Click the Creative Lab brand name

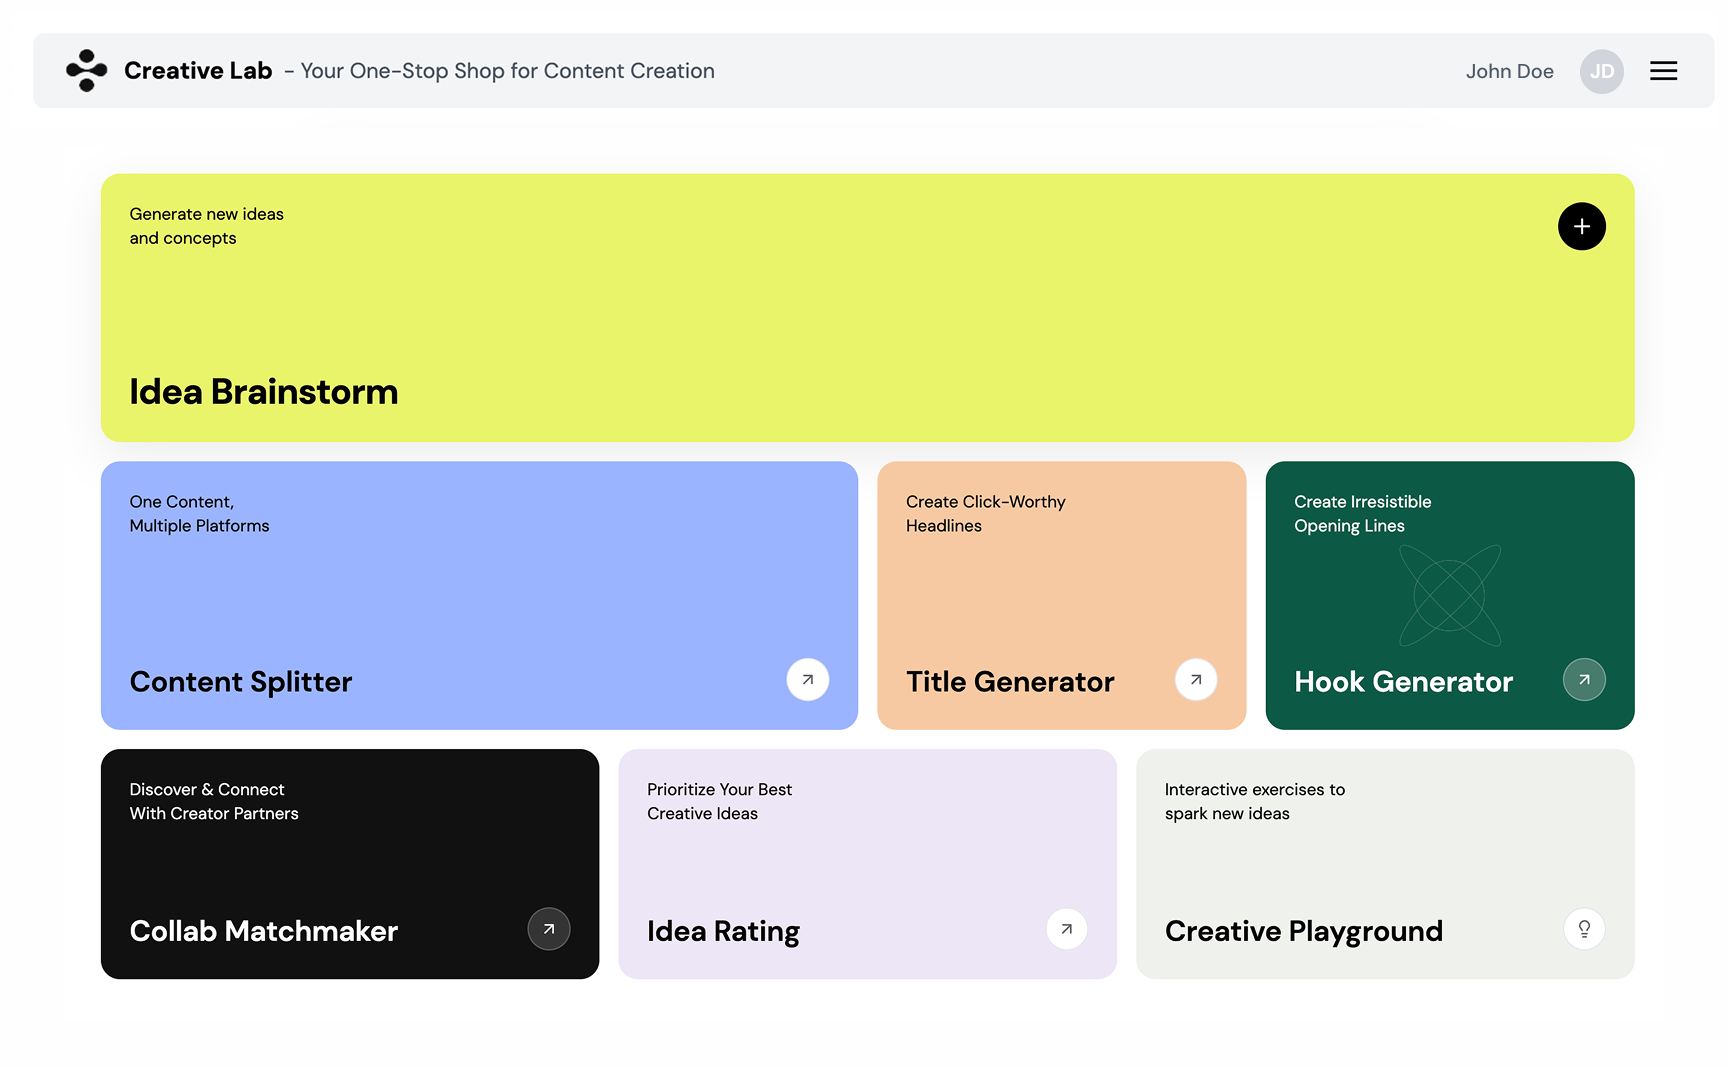198,71
